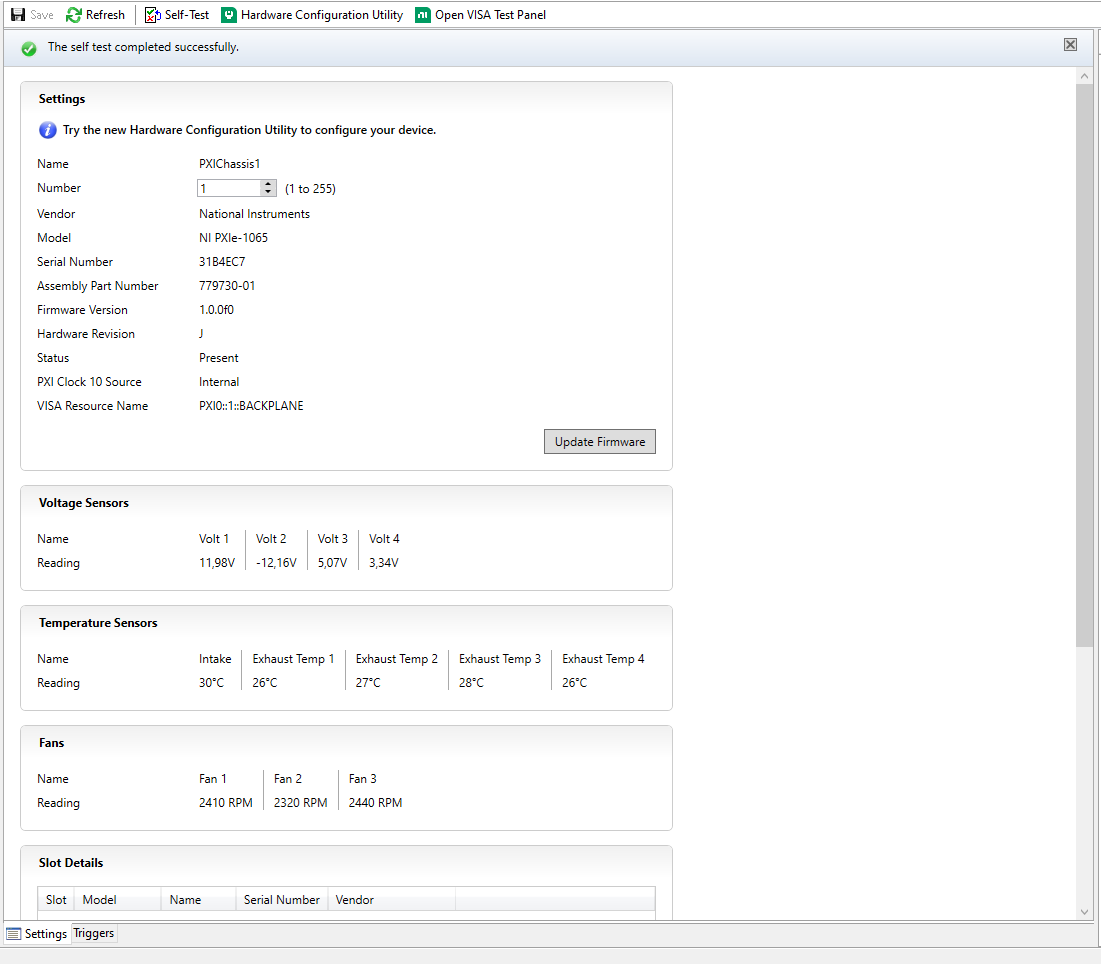Dismiss the self test notification banner
The height and width of the screenshot is (964, 1101).
1070,45
